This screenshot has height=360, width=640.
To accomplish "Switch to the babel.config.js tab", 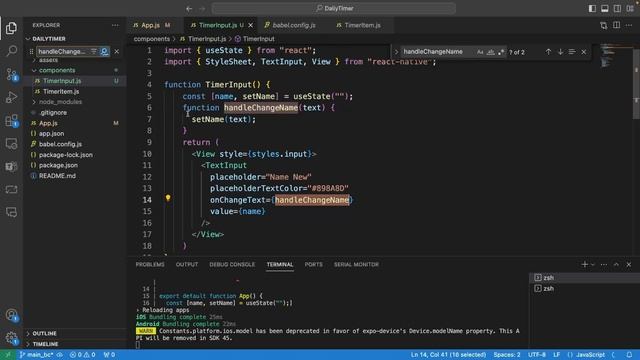I will pos(294,25).
